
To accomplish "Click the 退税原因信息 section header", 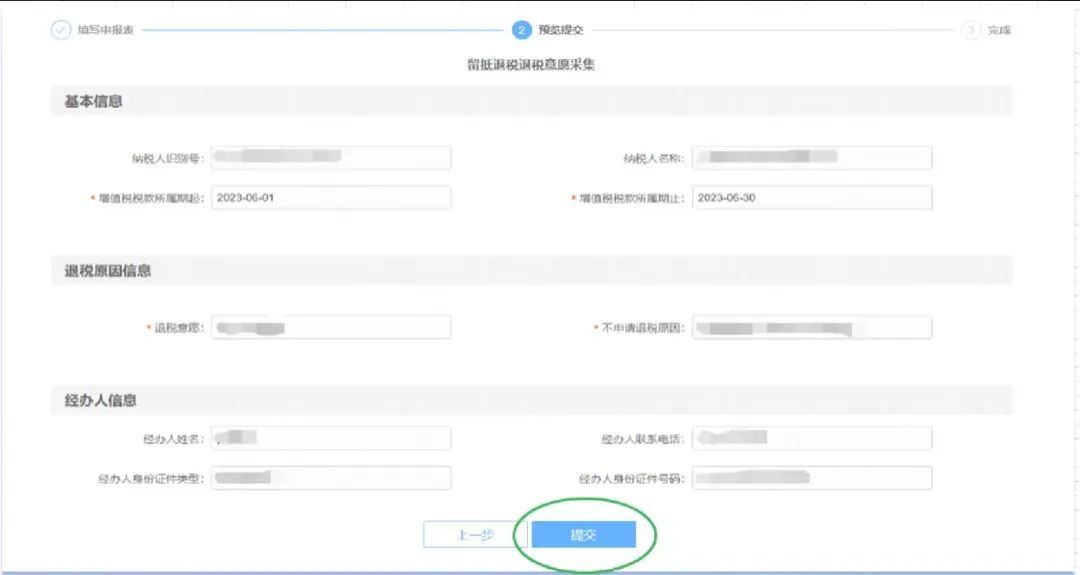I will tap(101, 271).
